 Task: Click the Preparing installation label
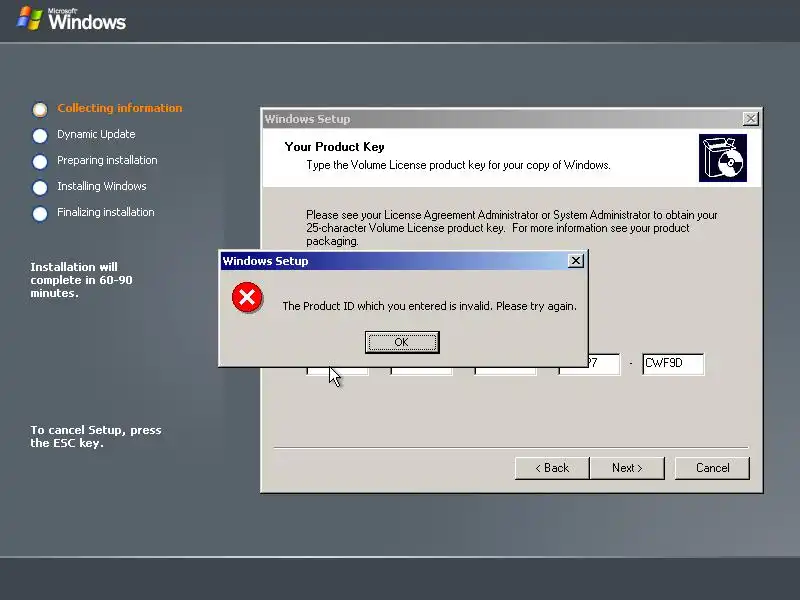coord(107,160)
